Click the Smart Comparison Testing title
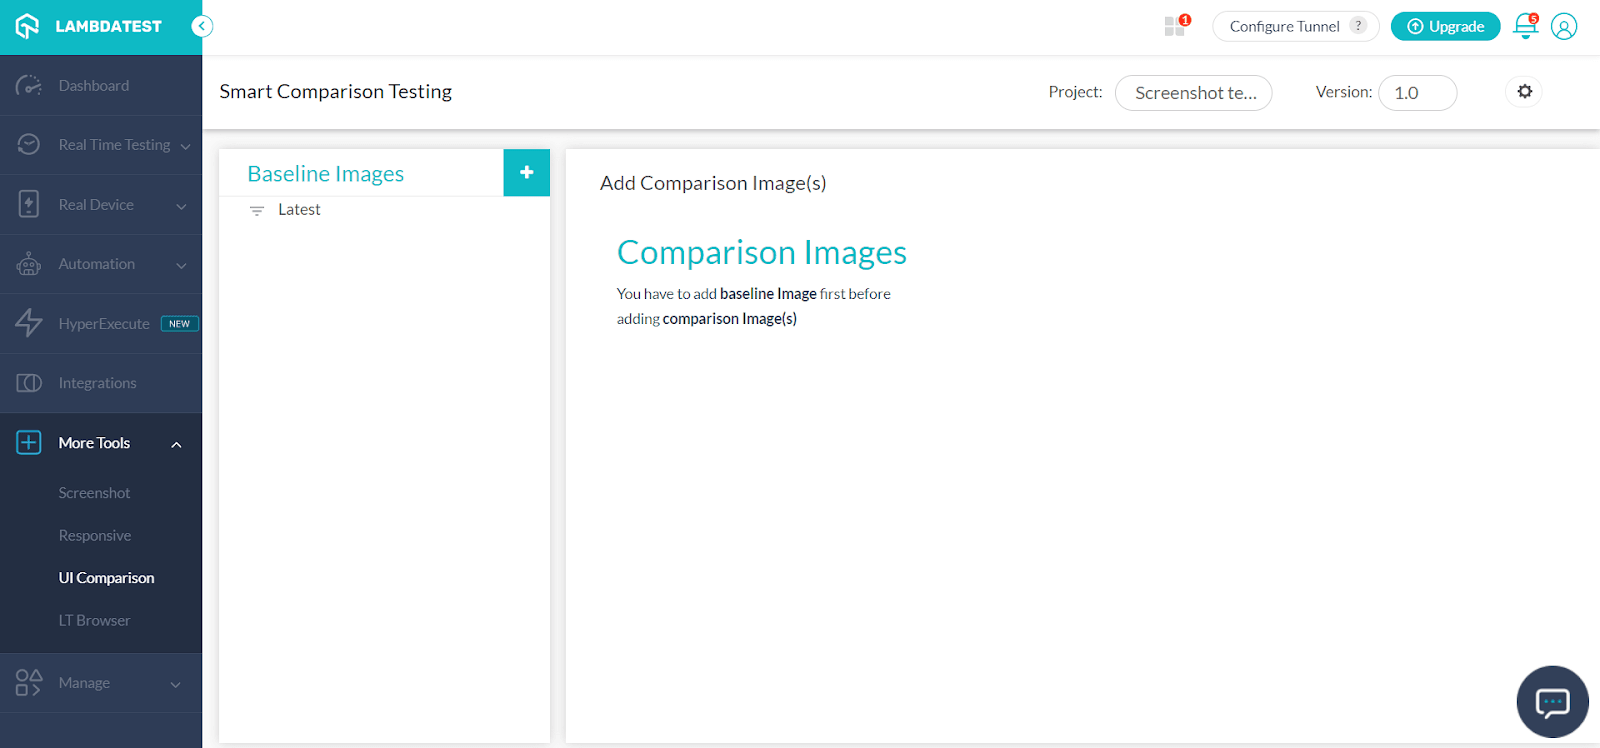This screenshot has height=748, width=1600. 335,92
